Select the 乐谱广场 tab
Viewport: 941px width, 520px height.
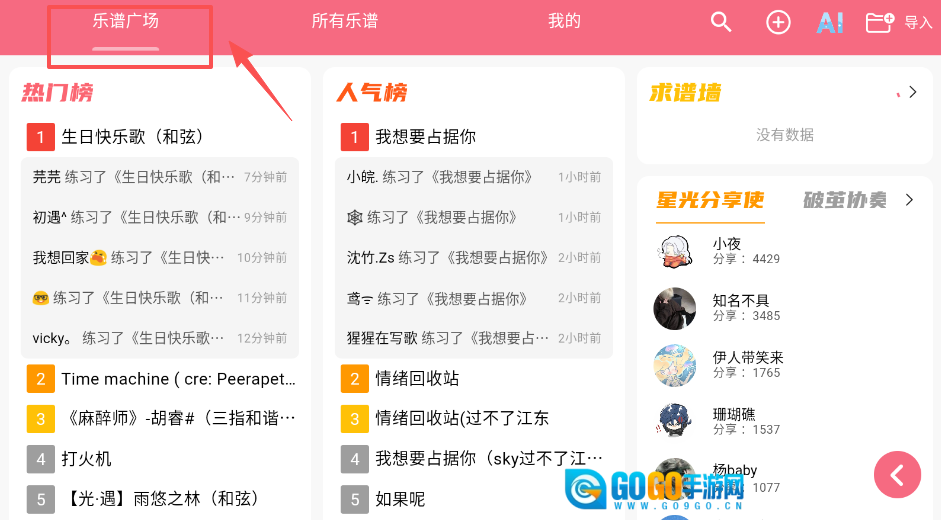[x=125, y=21]
